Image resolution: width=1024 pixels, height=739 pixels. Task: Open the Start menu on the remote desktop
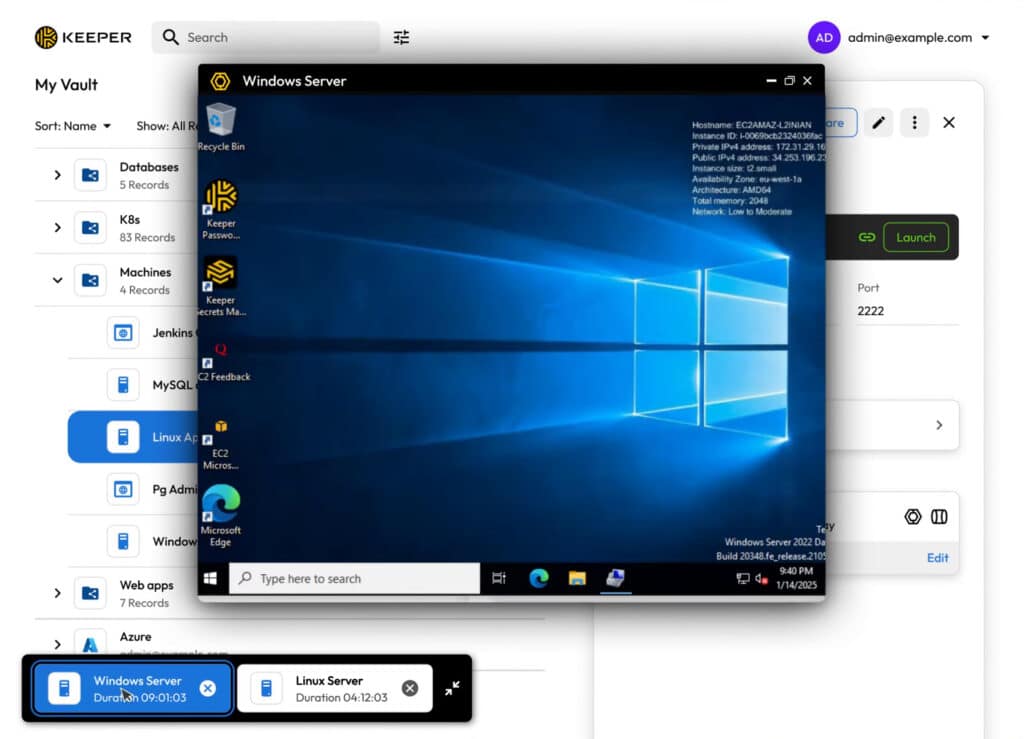click(x=211, y=578)
